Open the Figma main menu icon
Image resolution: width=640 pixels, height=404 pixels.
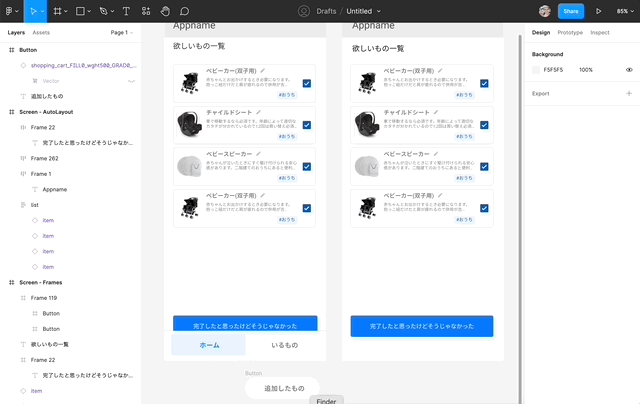pos(9,11)
